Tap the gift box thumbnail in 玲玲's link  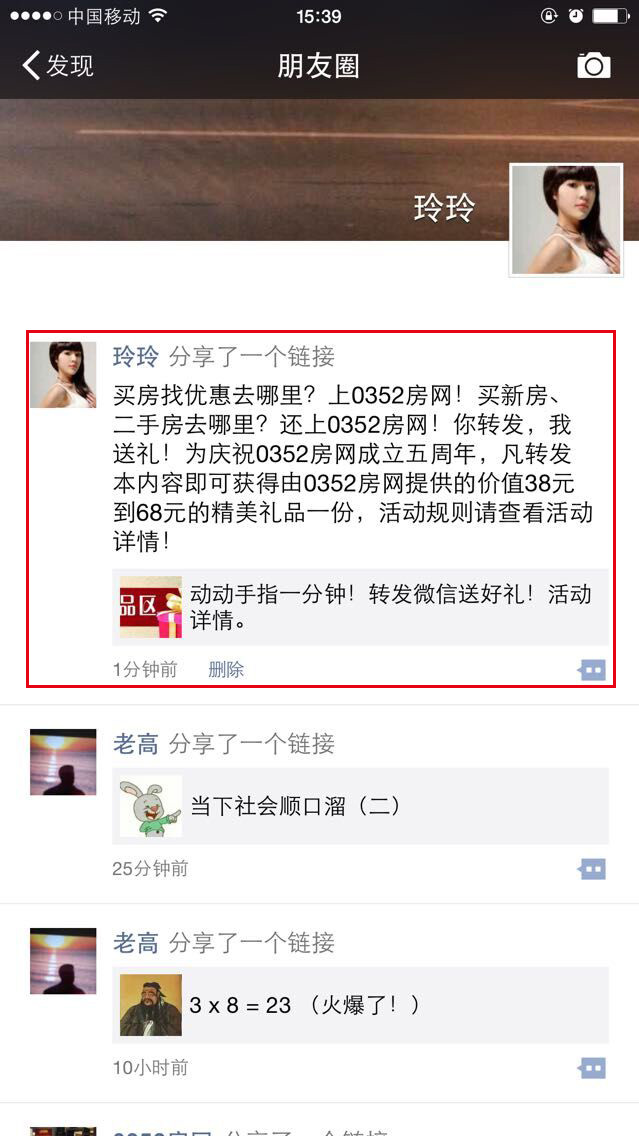click(151, 607)
